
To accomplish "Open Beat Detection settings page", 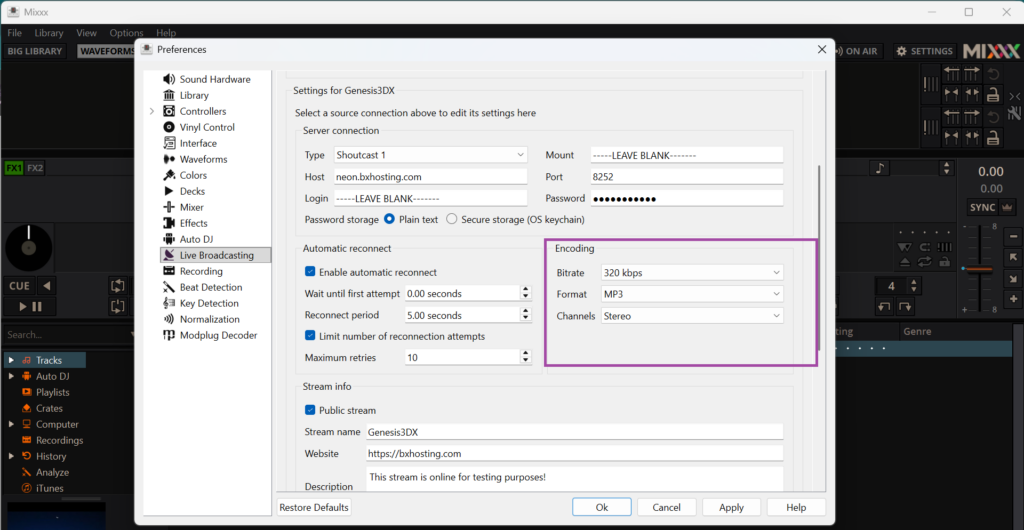I will [x=210, y=287].
